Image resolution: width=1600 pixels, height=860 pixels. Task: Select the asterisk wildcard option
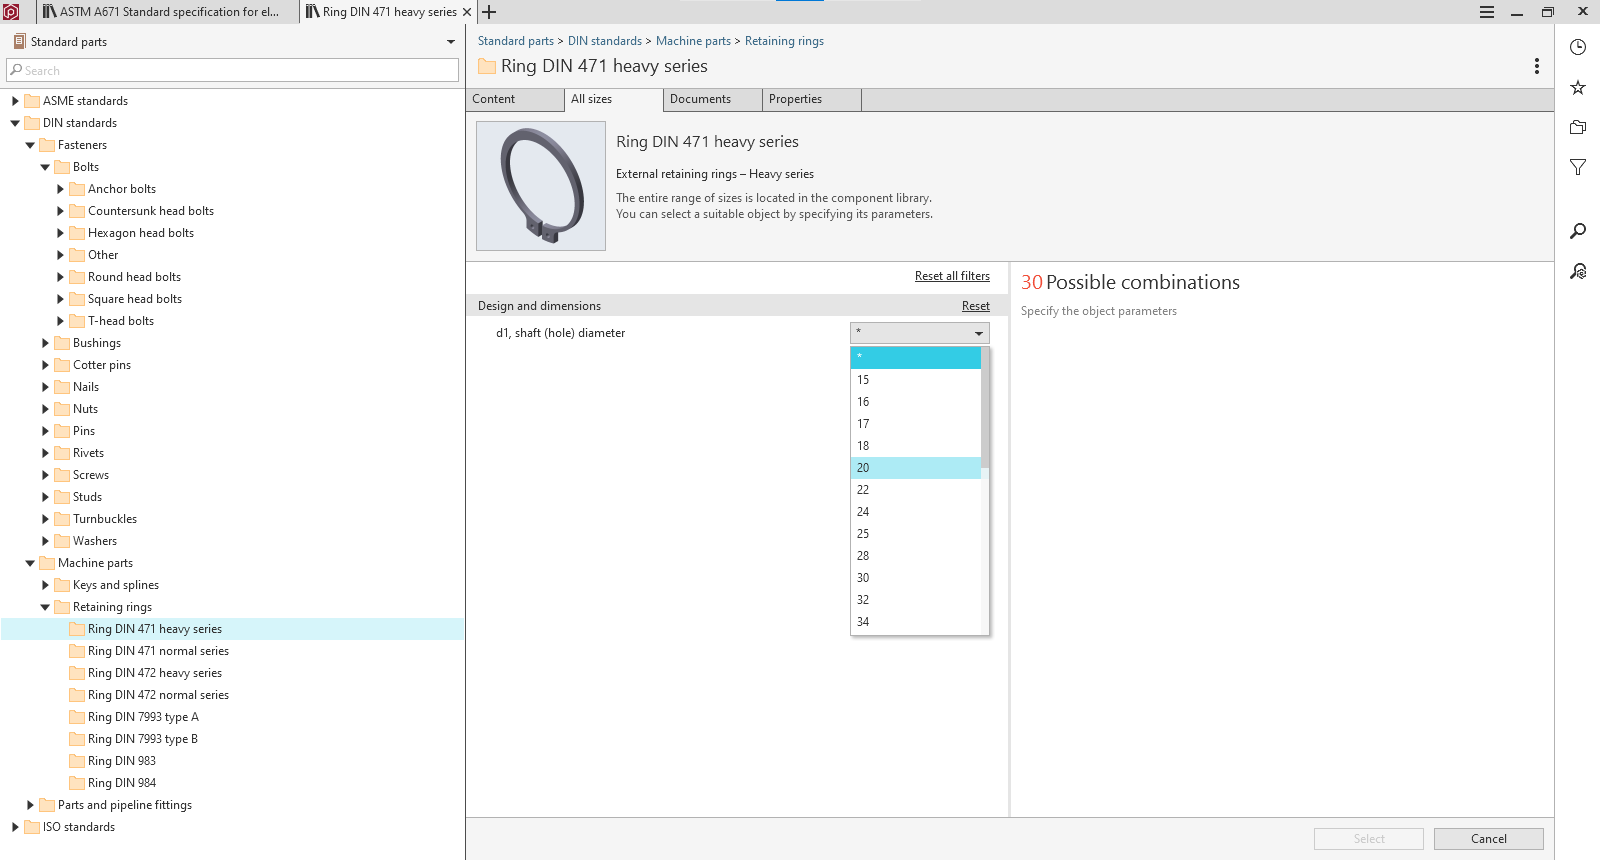(915, 357)
